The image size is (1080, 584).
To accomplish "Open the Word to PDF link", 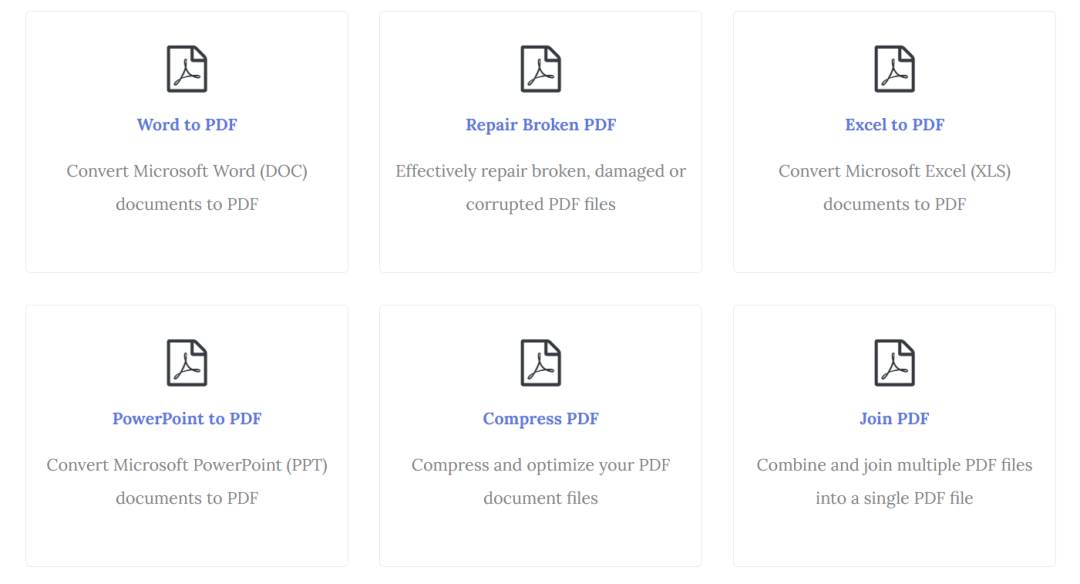I will [x=187, y=125].
